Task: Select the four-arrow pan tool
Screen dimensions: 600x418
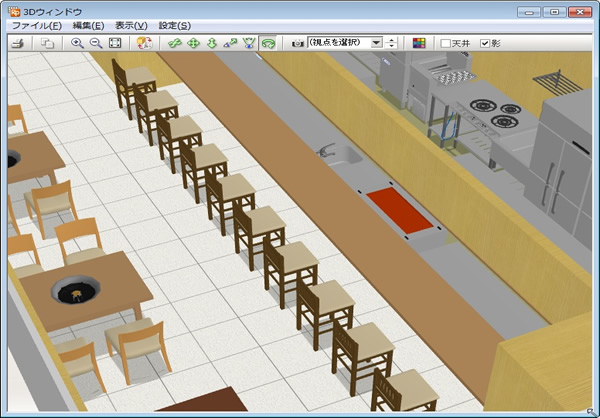Action: (x=193, y=43)
